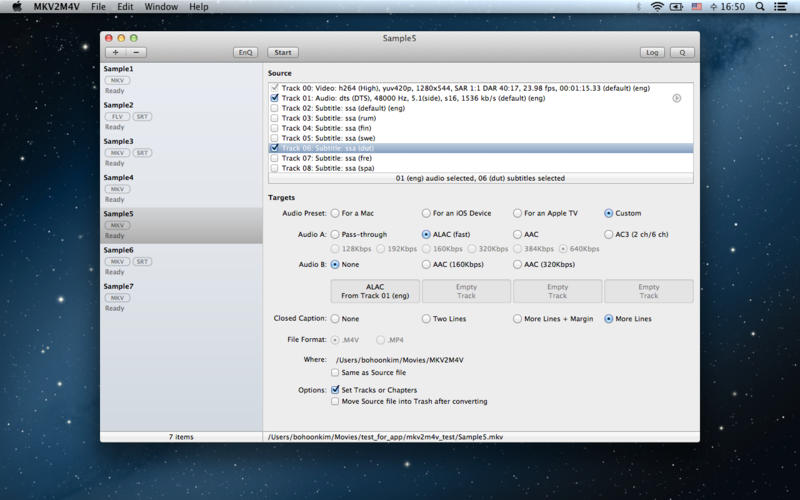The image size is (800, 500).
Task: Uncheck Track 06 subtitle ssa (dut)
Action: [274, 148]
